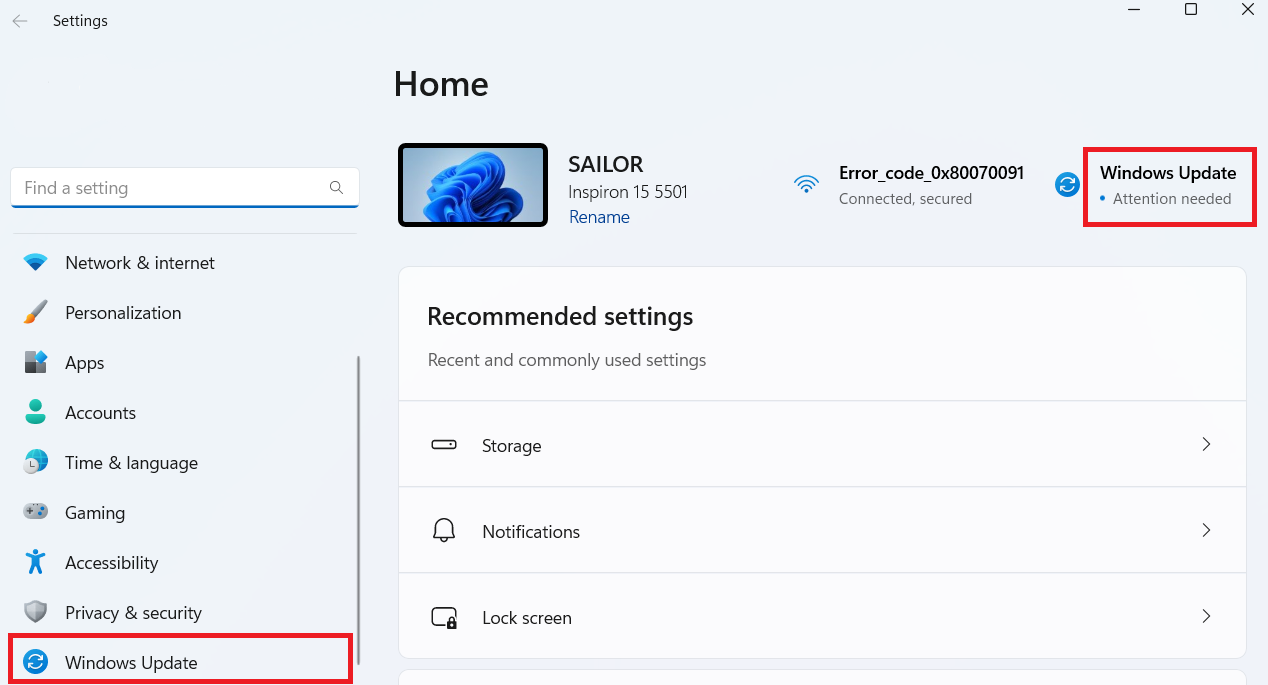Click the Find a setting search box
Screen dimensions: 1268x685
pyautogui.click(x=185, y=188)
